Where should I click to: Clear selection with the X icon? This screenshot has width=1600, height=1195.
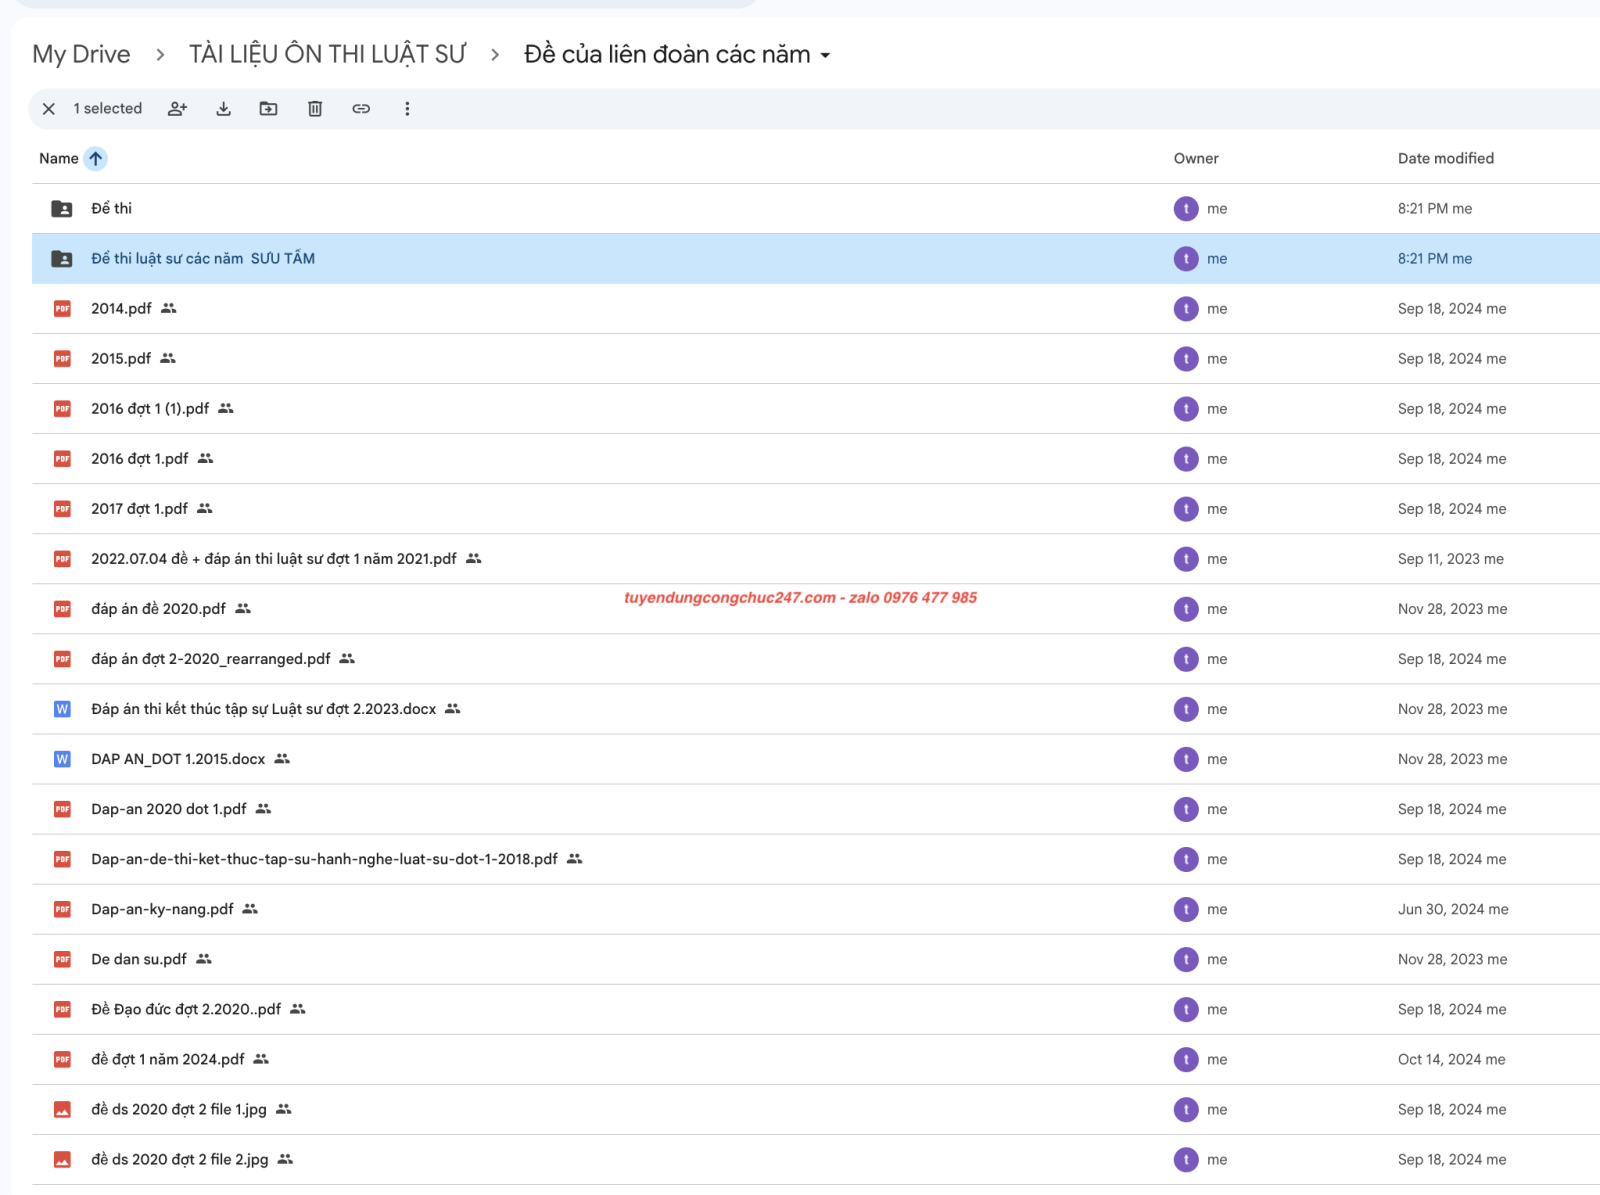click(49, 109)
